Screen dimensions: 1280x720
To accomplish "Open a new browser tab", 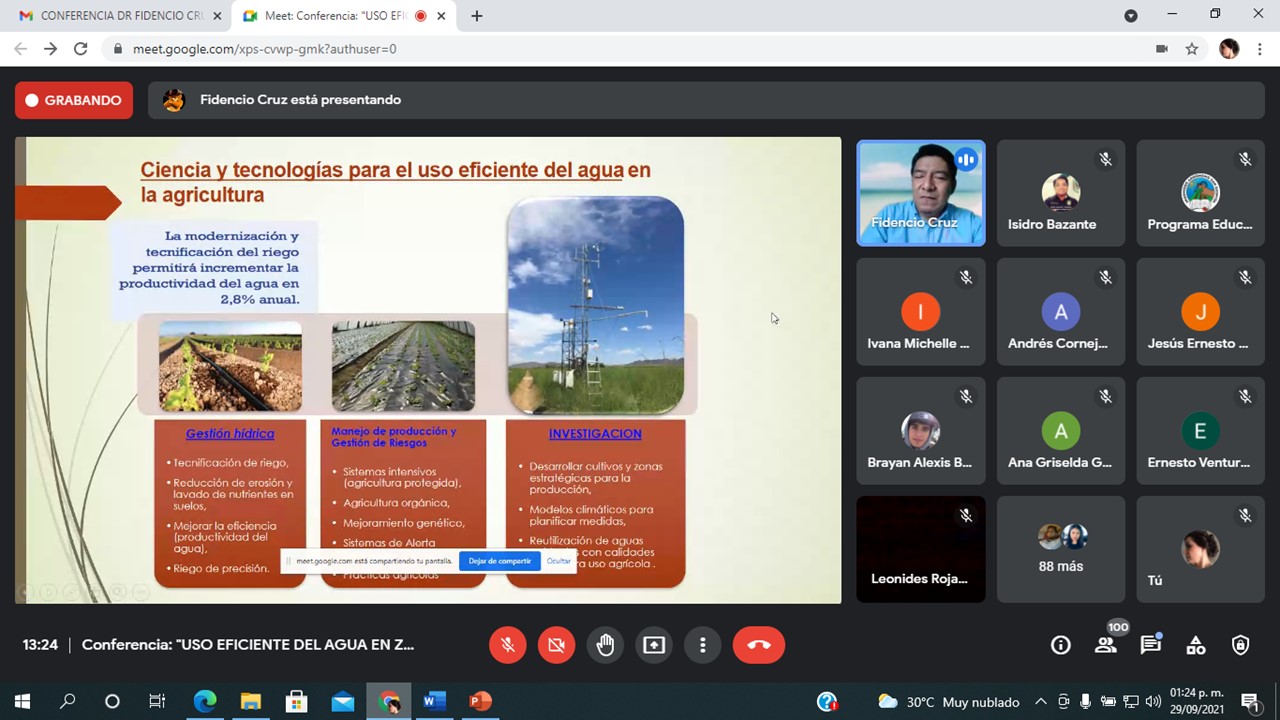I will click(477, 16).
